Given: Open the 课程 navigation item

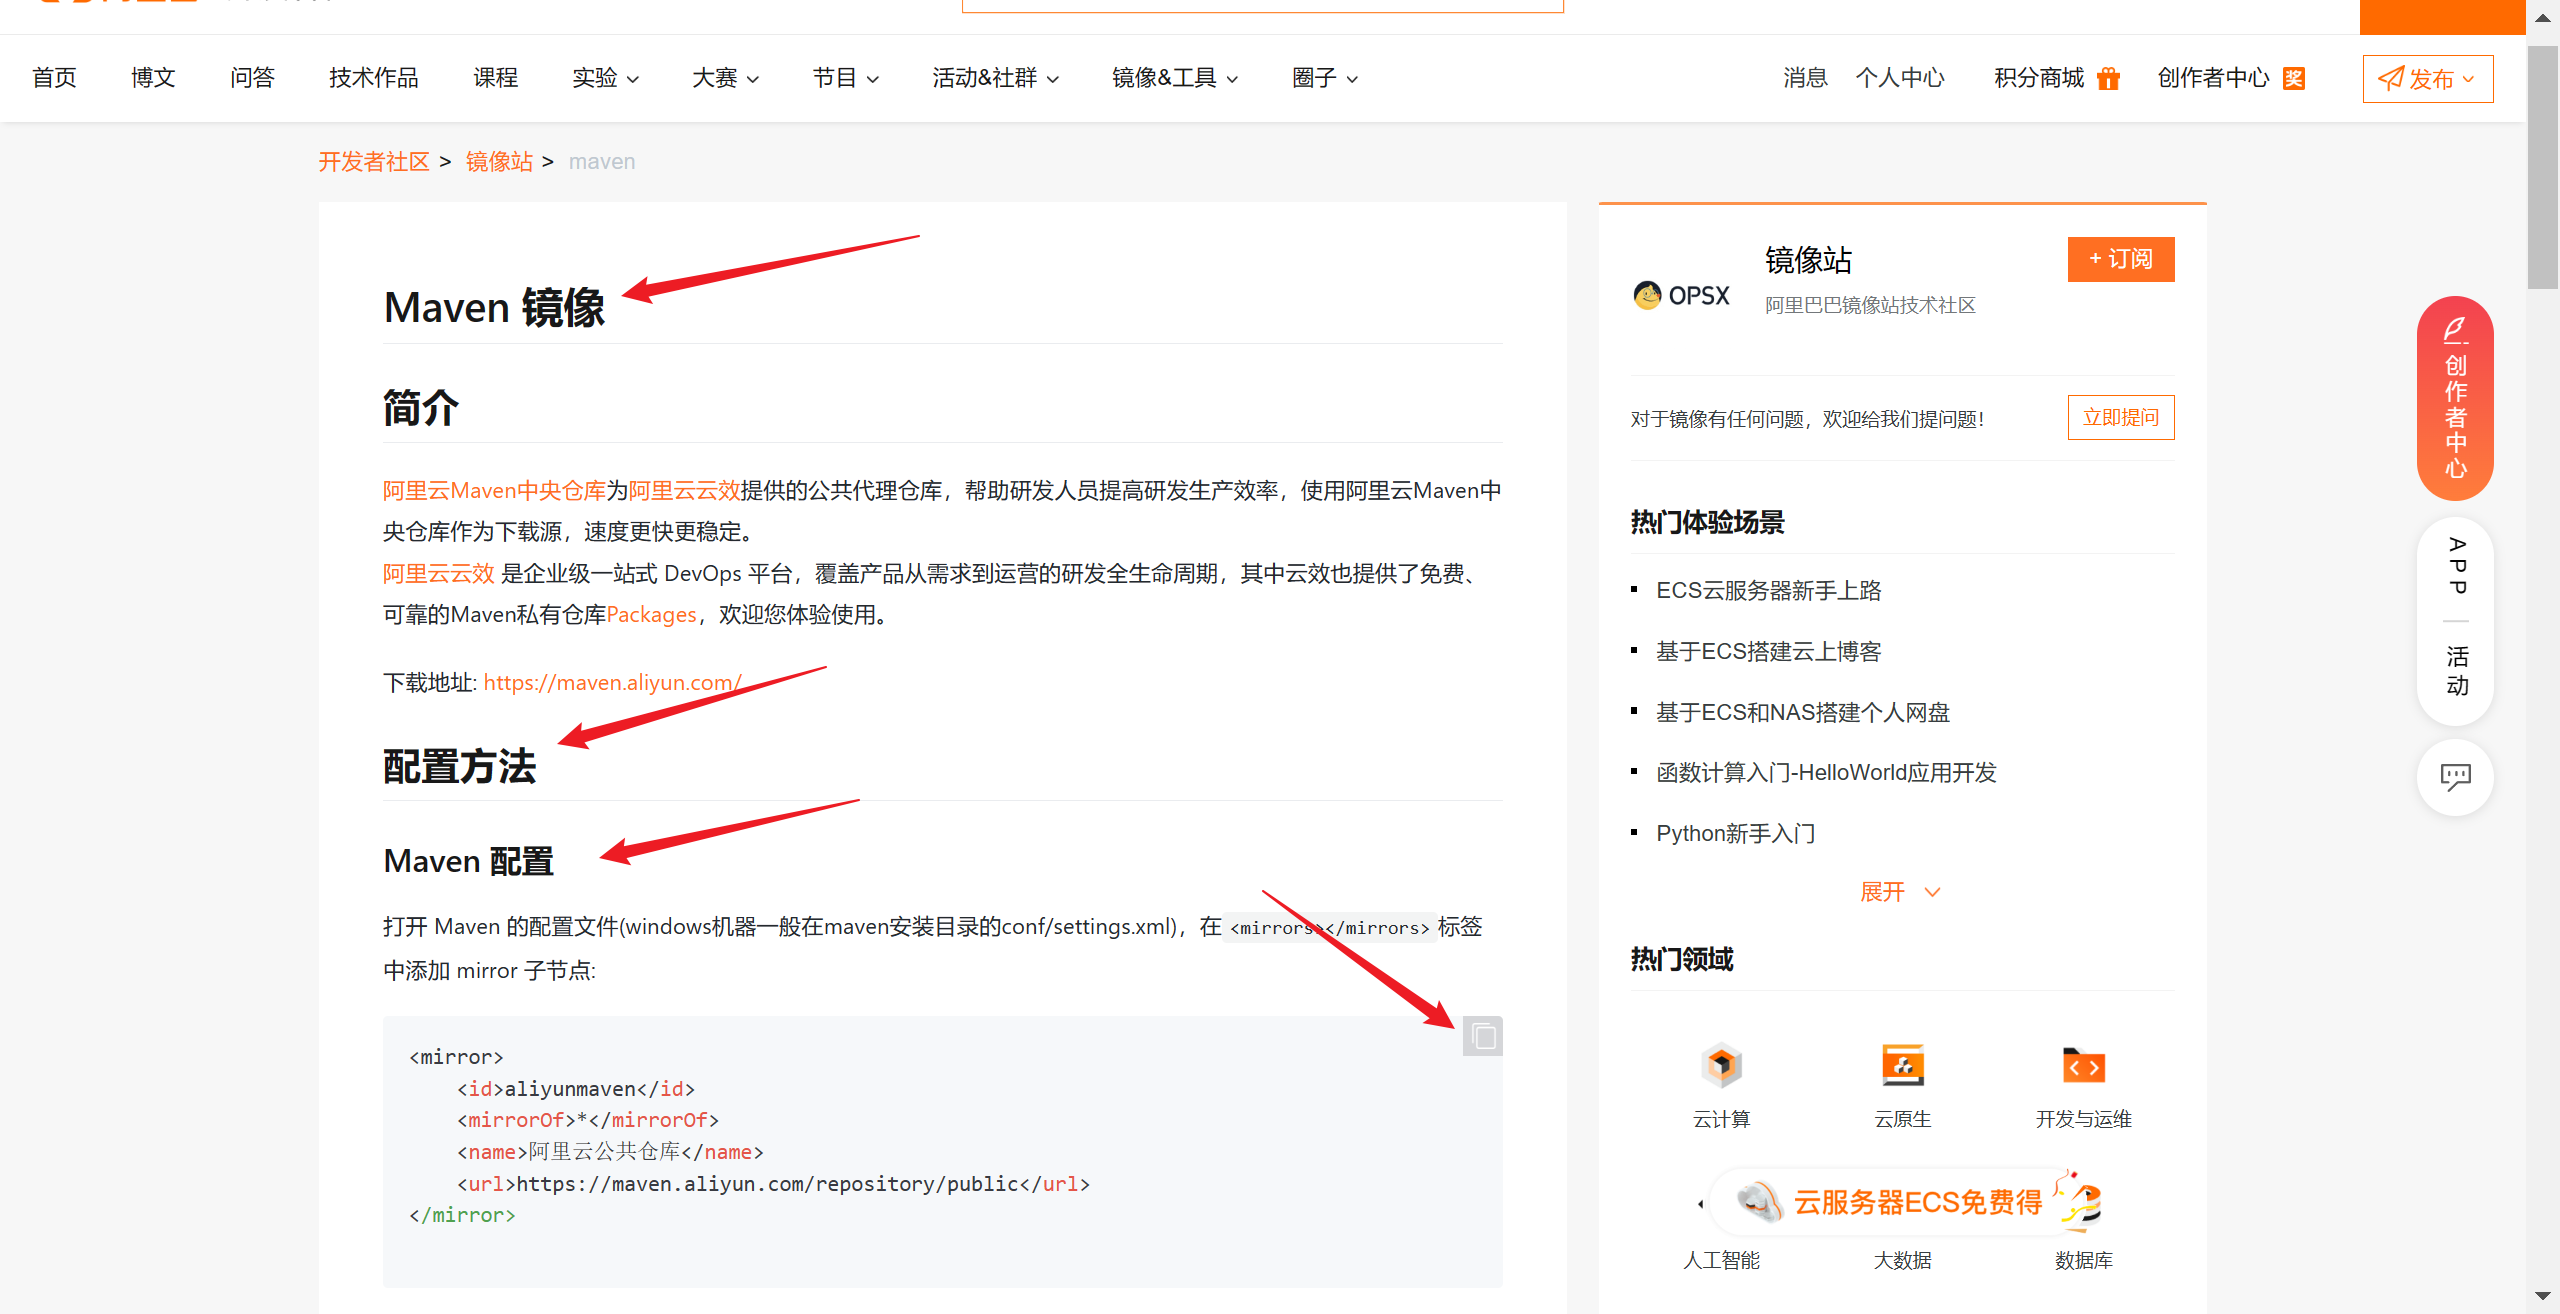Looking at the screenshot, I should pos(495,78).
